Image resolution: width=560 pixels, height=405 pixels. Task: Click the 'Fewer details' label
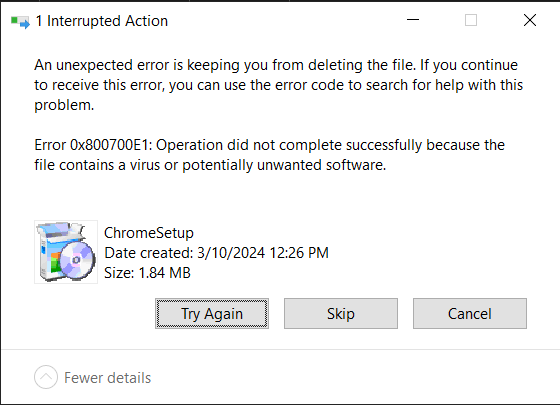coord(108,378)
